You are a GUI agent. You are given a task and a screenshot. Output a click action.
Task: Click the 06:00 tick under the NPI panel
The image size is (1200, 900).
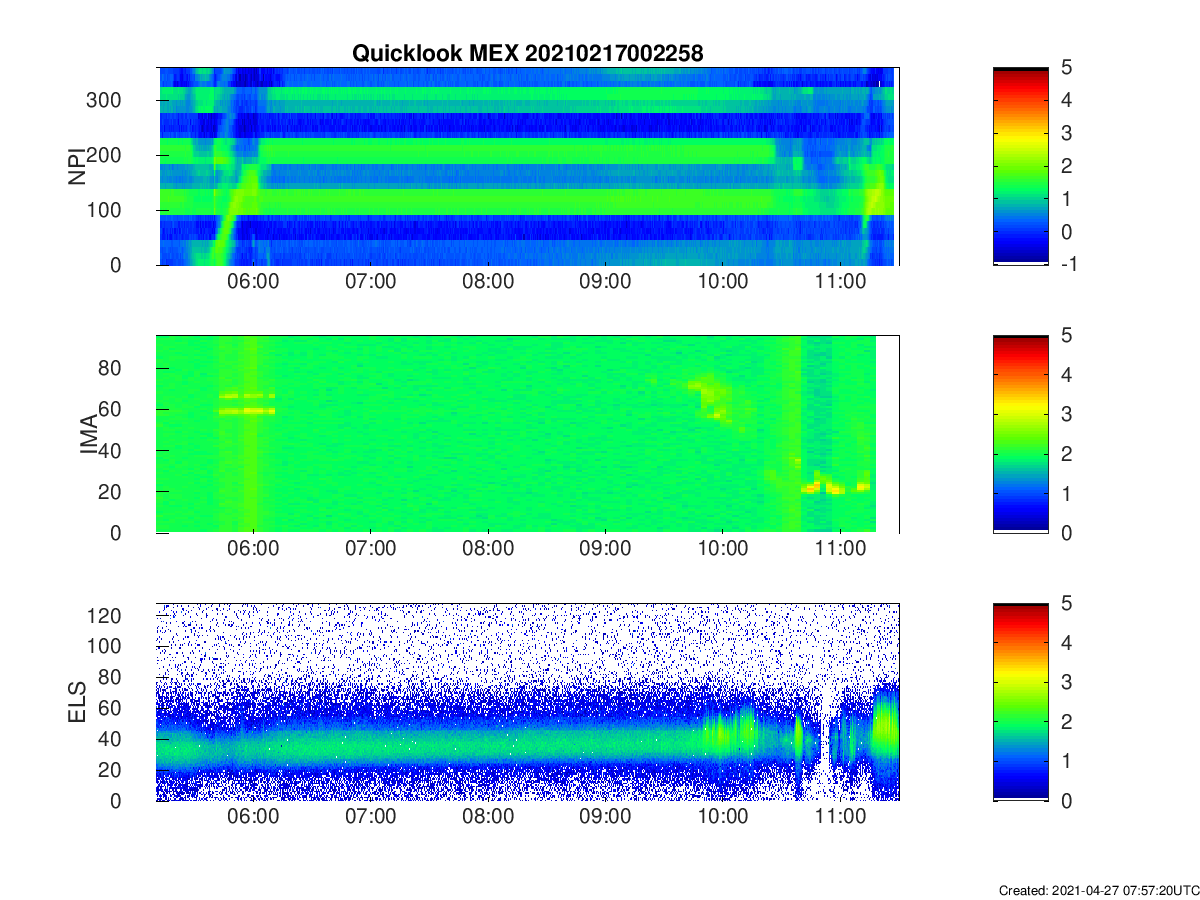click(253, 282)
